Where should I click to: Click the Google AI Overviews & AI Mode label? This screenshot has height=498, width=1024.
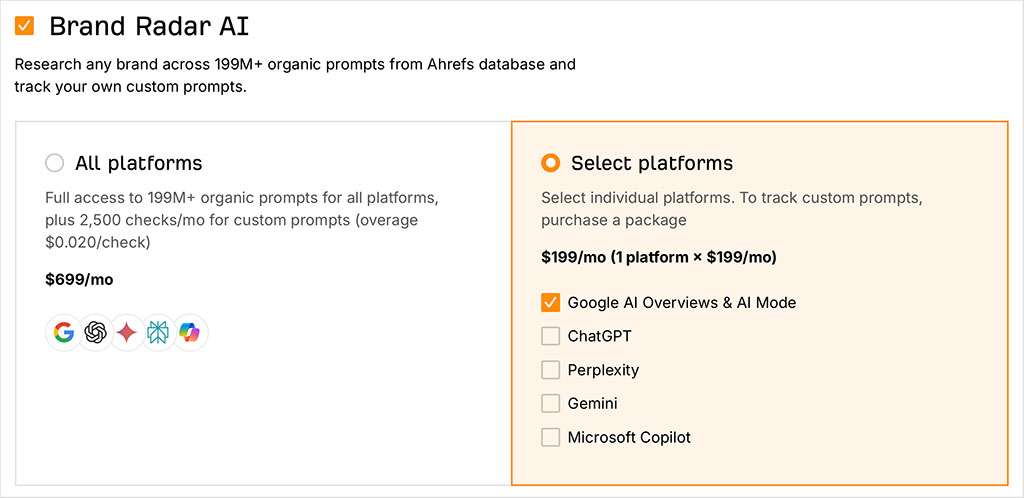click(x=682, y=303)
